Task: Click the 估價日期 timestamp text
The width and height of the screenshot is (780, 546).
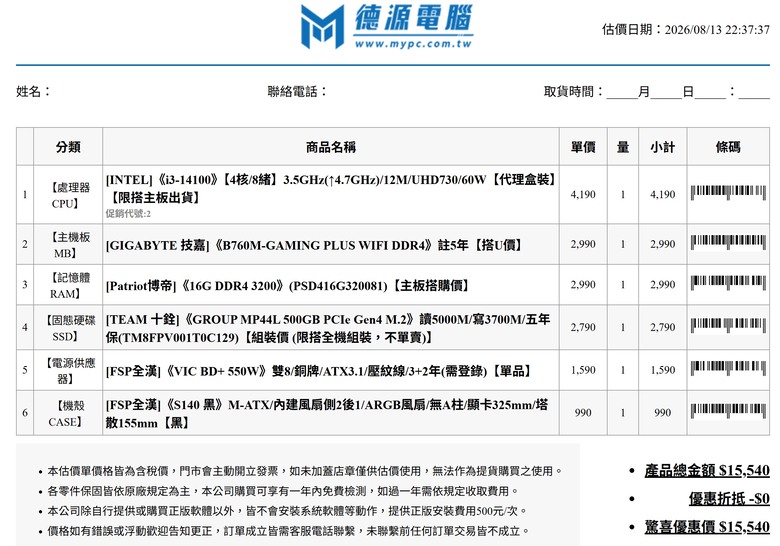Action: point(685,29)
